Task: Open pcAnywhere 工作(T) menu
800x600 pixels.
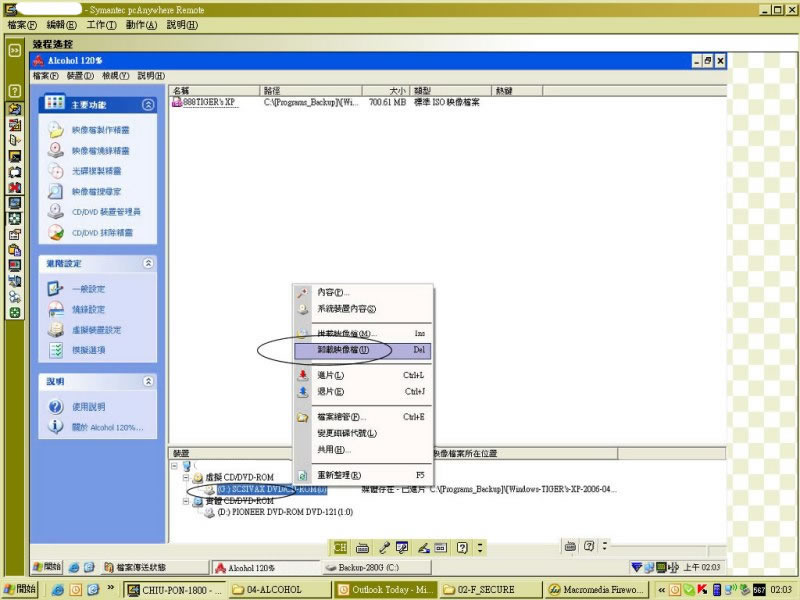Action: click(101, 24)
